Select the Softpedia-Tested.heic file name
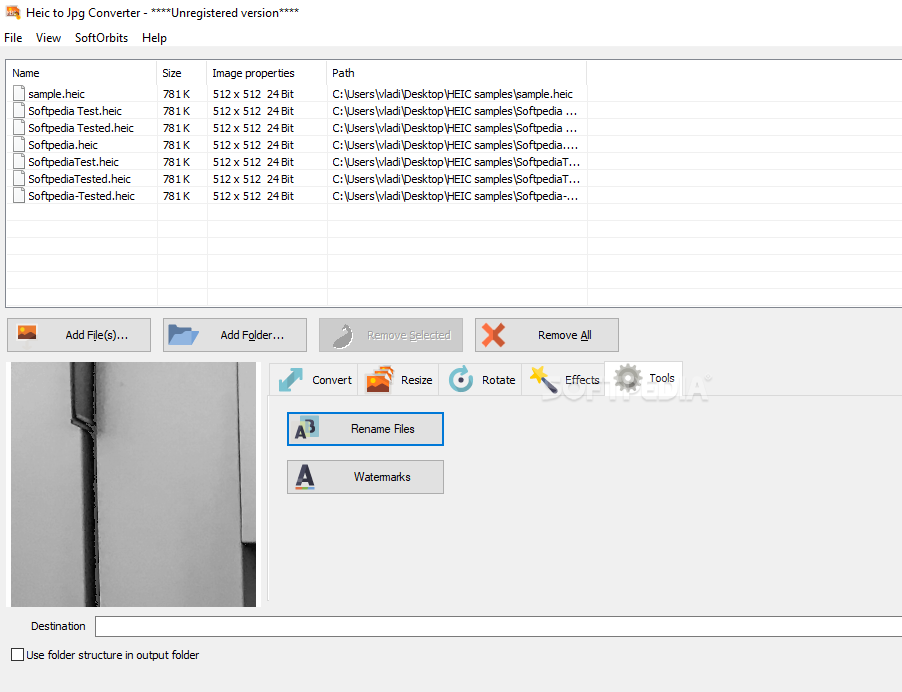 click(x=81, y=196)
